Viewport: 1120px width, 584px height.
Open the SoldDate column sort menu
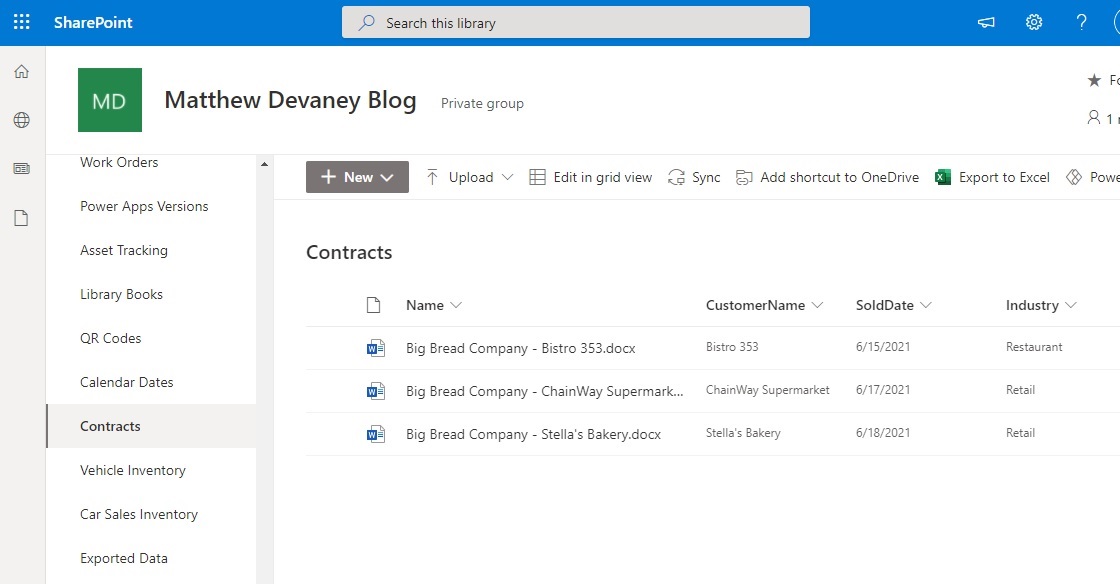coord(927,304)
